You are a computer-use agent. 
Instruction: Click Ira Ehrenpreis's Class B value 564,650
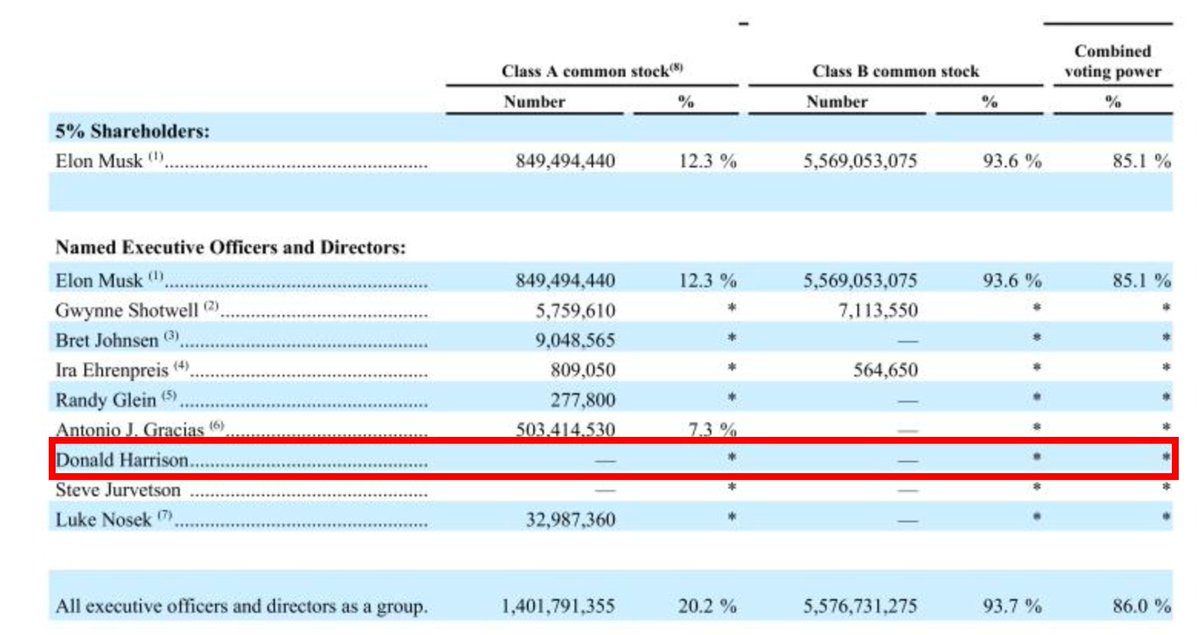pyautogui.click(x=885, y=370)
